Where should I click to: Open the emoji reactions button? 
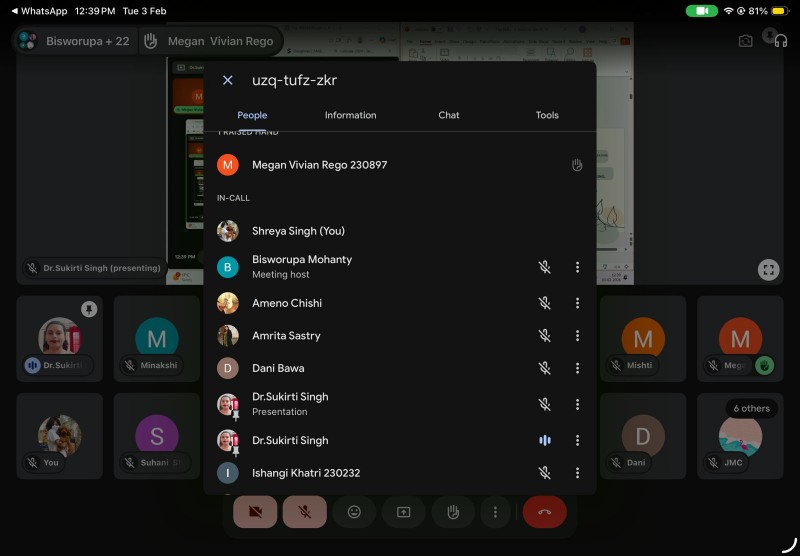pyautogui.click(x=354, y=512)
